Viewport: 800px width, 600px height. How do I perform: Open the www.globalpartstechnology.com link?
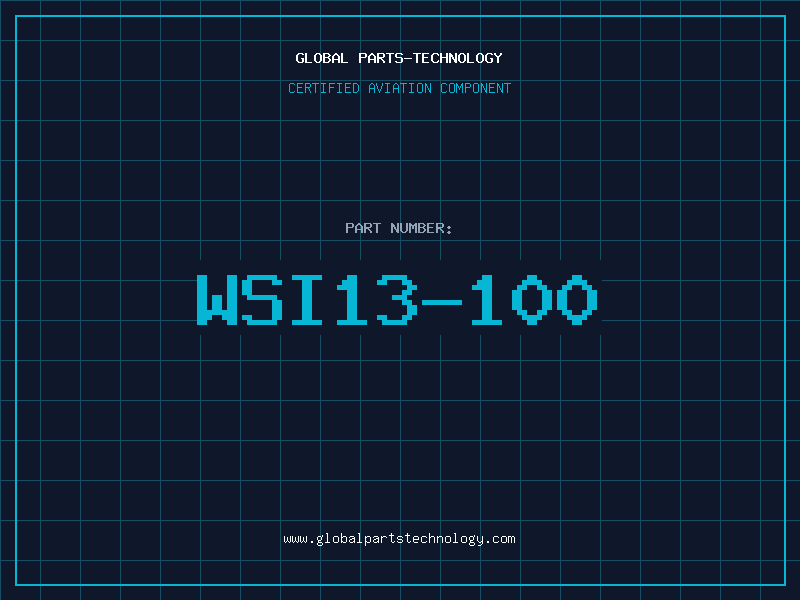(x=399, y=539)
